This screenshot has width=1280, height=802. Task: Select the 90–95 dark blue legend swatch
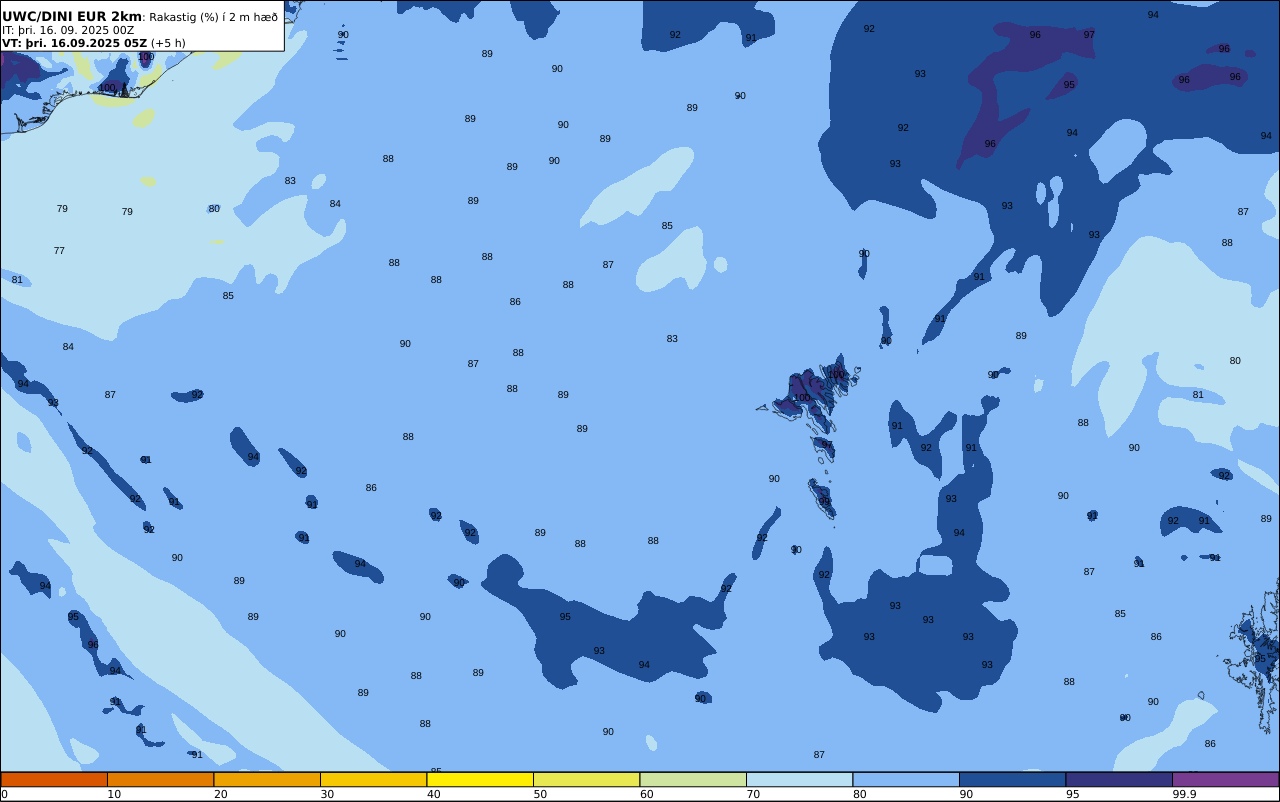coord(1012,779)
